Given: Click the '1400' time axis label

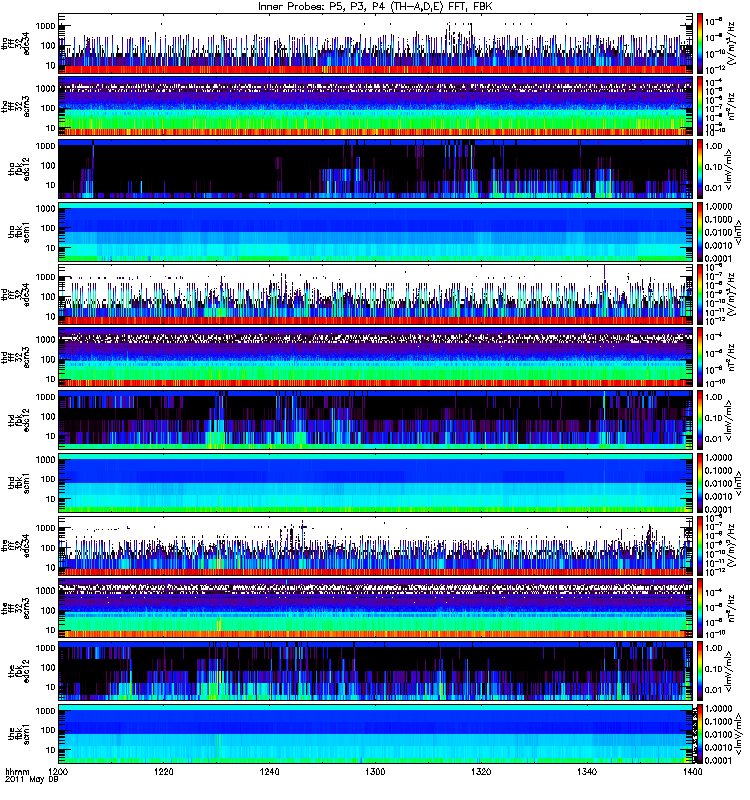Looking at the screenshot, I should 692,772.
